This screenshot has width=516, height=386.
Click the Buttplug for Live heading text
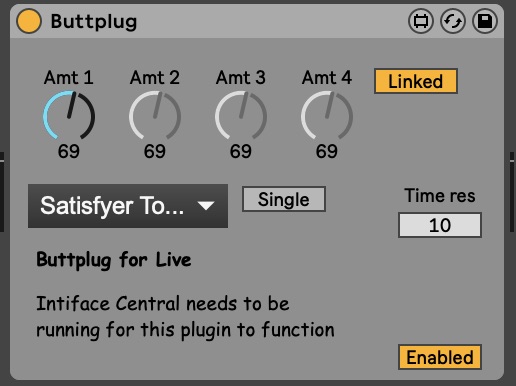[x=114, y=260]
